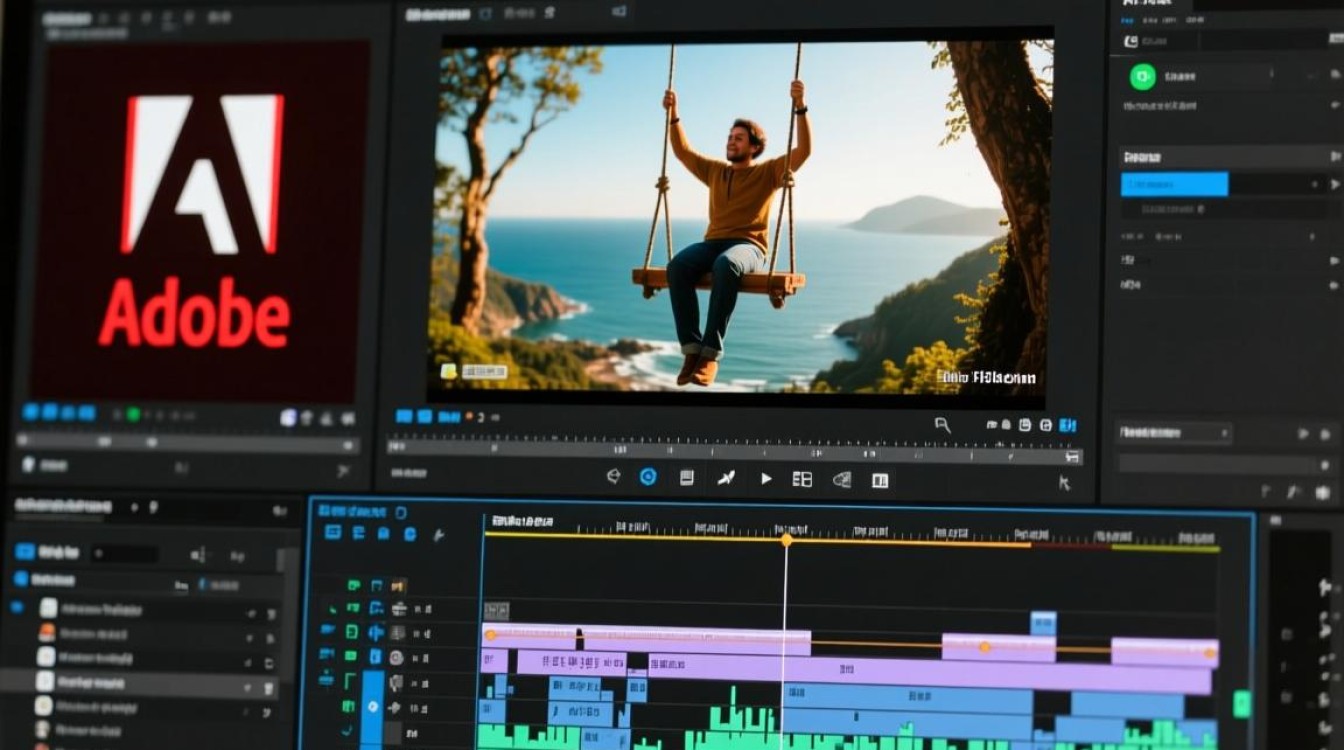This screenshot has height=750, width=1344.
Task: Click the orange thumbnail in the project list
Action: click(46, 632)
